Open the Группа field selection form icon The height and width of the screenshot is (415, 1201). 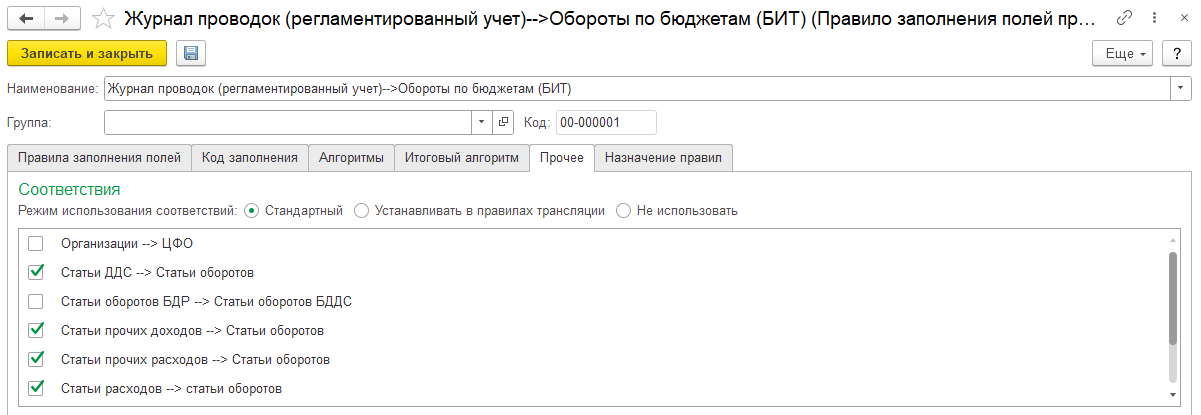point(503,122)
